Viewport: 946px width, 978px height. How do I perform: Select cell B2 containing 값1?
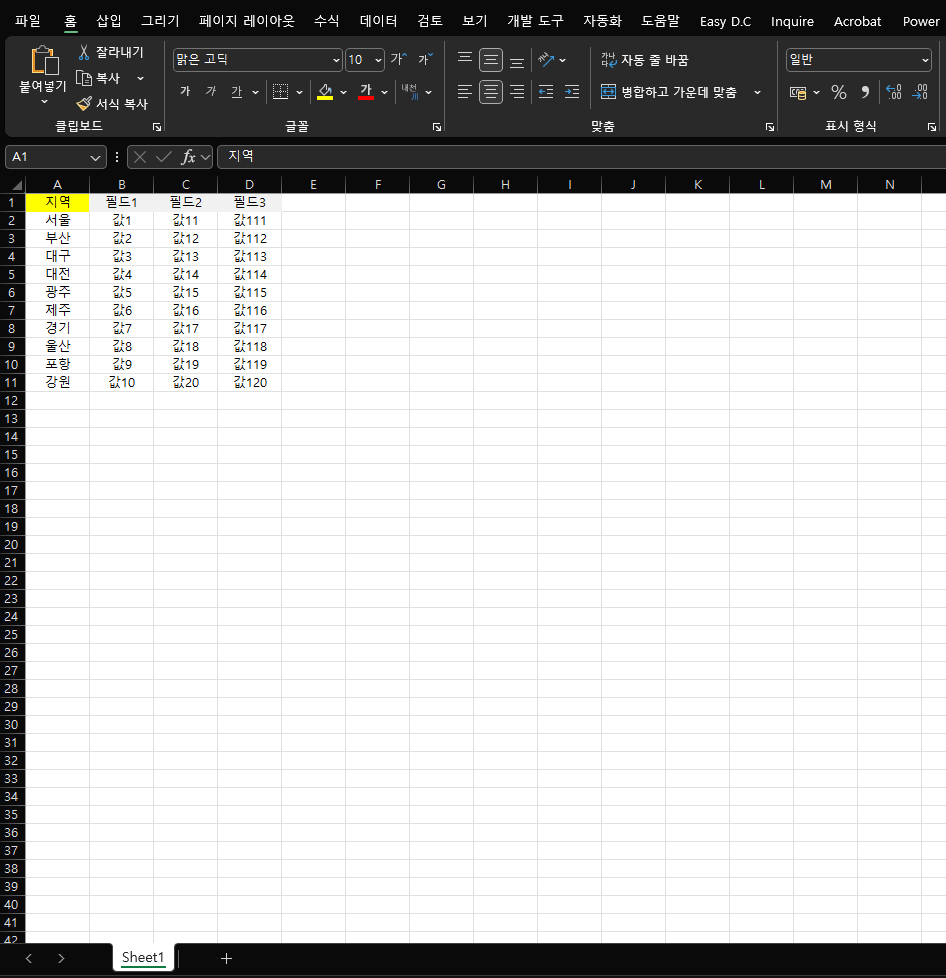[x=121, y=220]
